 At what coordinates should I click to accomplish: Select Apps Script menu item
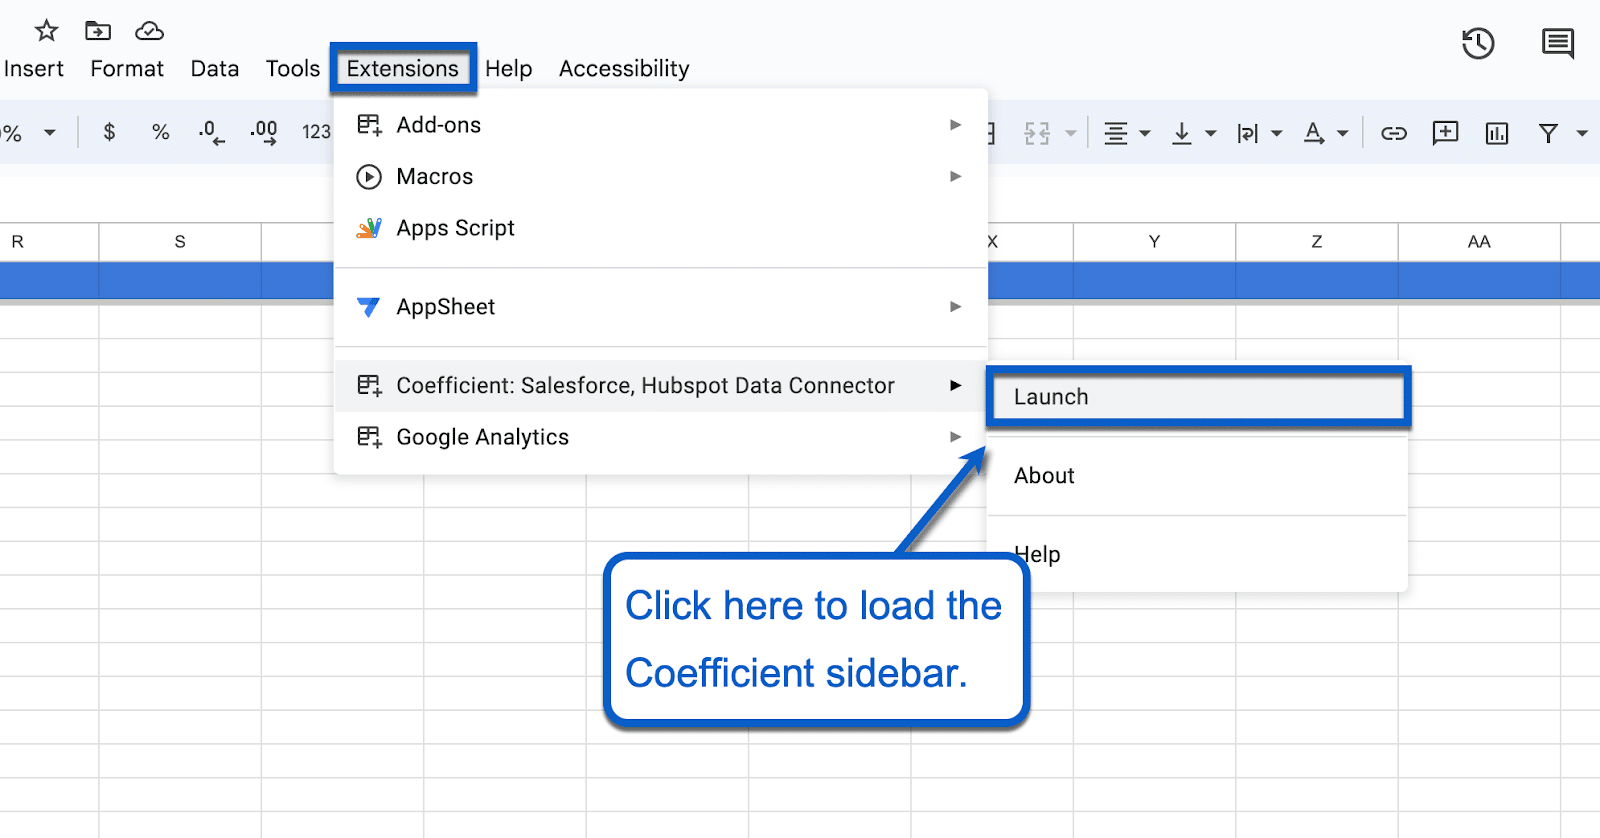tap(455, 228)
